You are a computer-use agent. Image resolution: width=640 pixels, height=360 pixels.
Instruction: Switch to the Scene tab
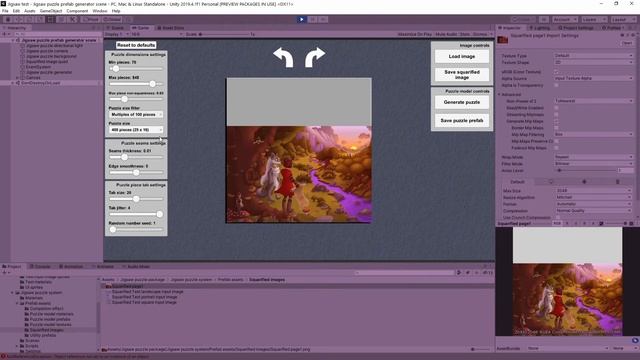point(116,28)
